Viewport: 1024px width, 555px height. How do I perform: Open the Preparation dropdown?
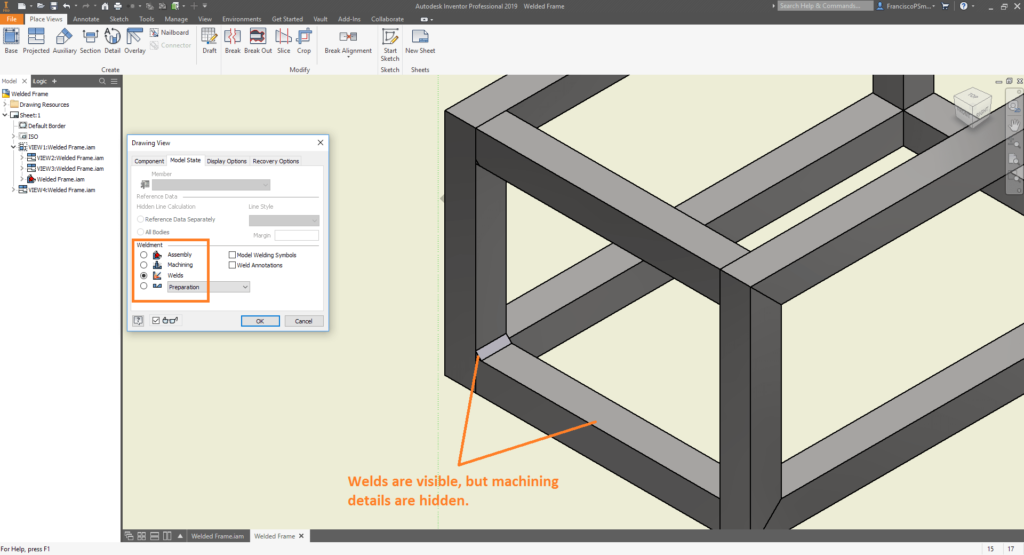tap(208, 287)
